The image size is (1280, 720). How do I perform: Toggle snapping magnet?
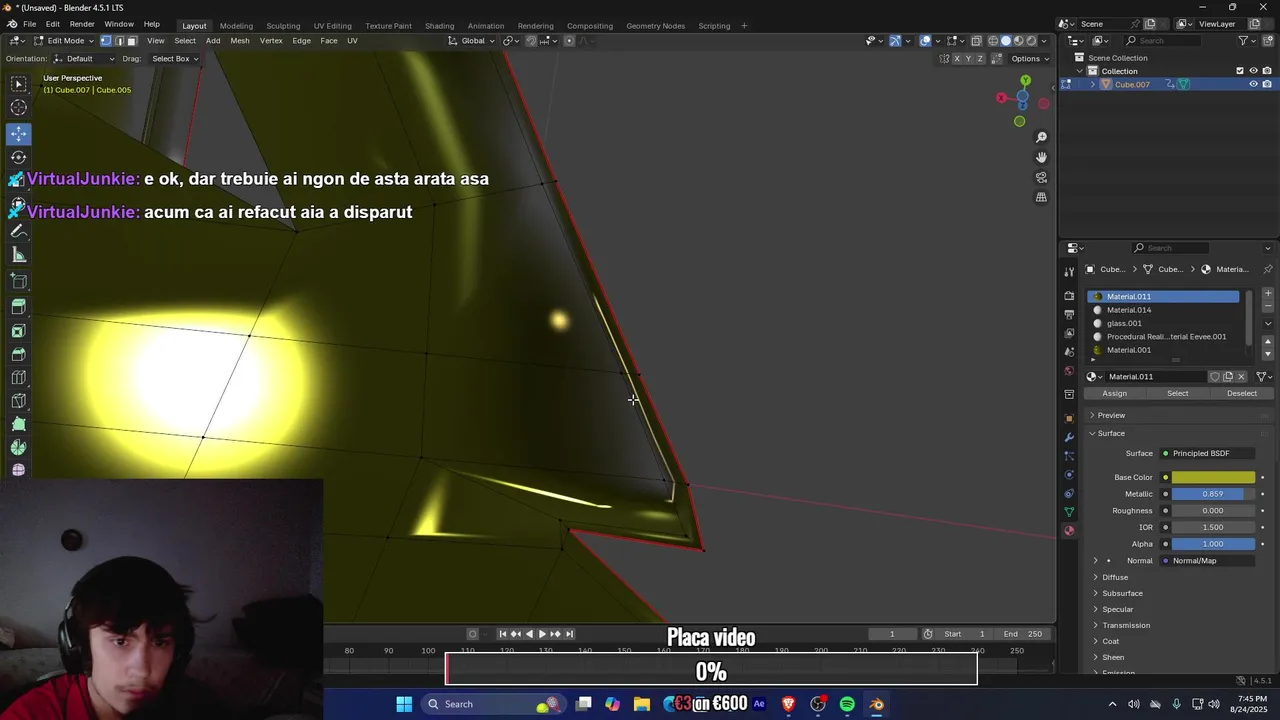coord(531,41)
